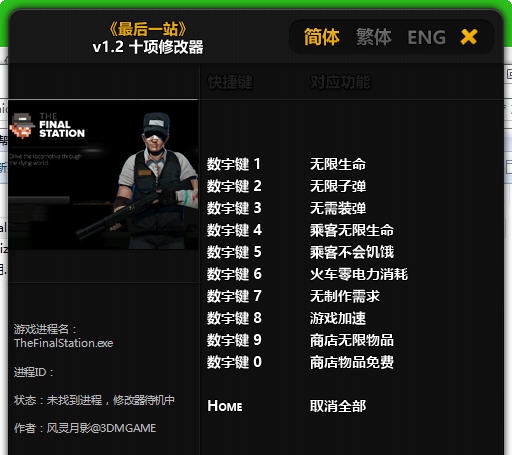Toggle 乘客无限生命 cheat option
Screen dimensions: 512x455
coord(352,230)
